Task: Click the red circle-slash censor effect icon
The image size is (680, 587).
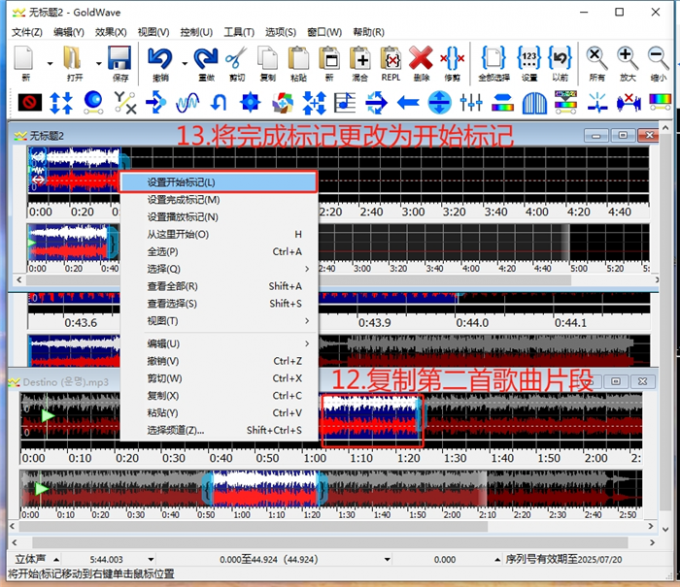Action: [30, 103]
